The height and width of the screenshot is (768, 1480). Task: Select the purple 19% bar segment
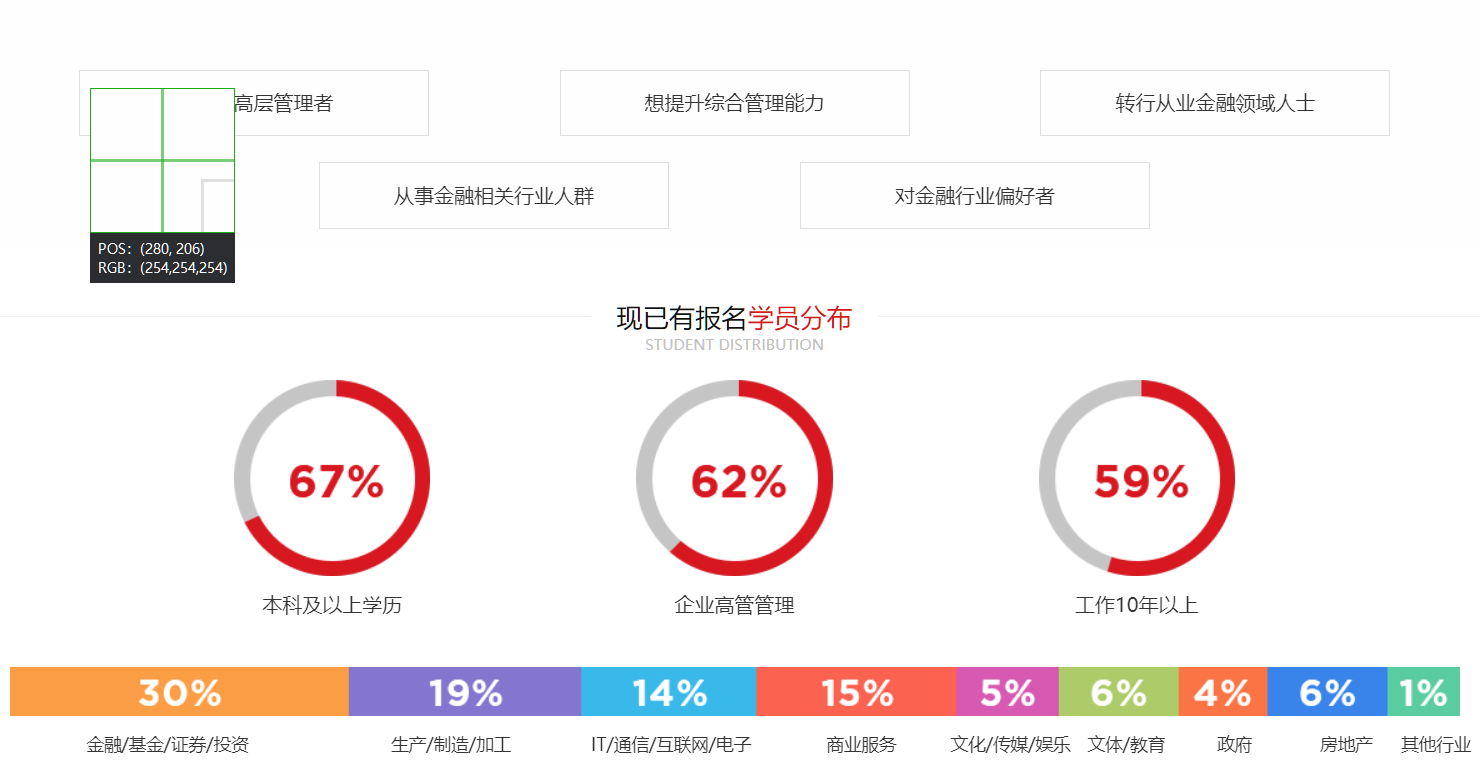[x=465, y=692]
